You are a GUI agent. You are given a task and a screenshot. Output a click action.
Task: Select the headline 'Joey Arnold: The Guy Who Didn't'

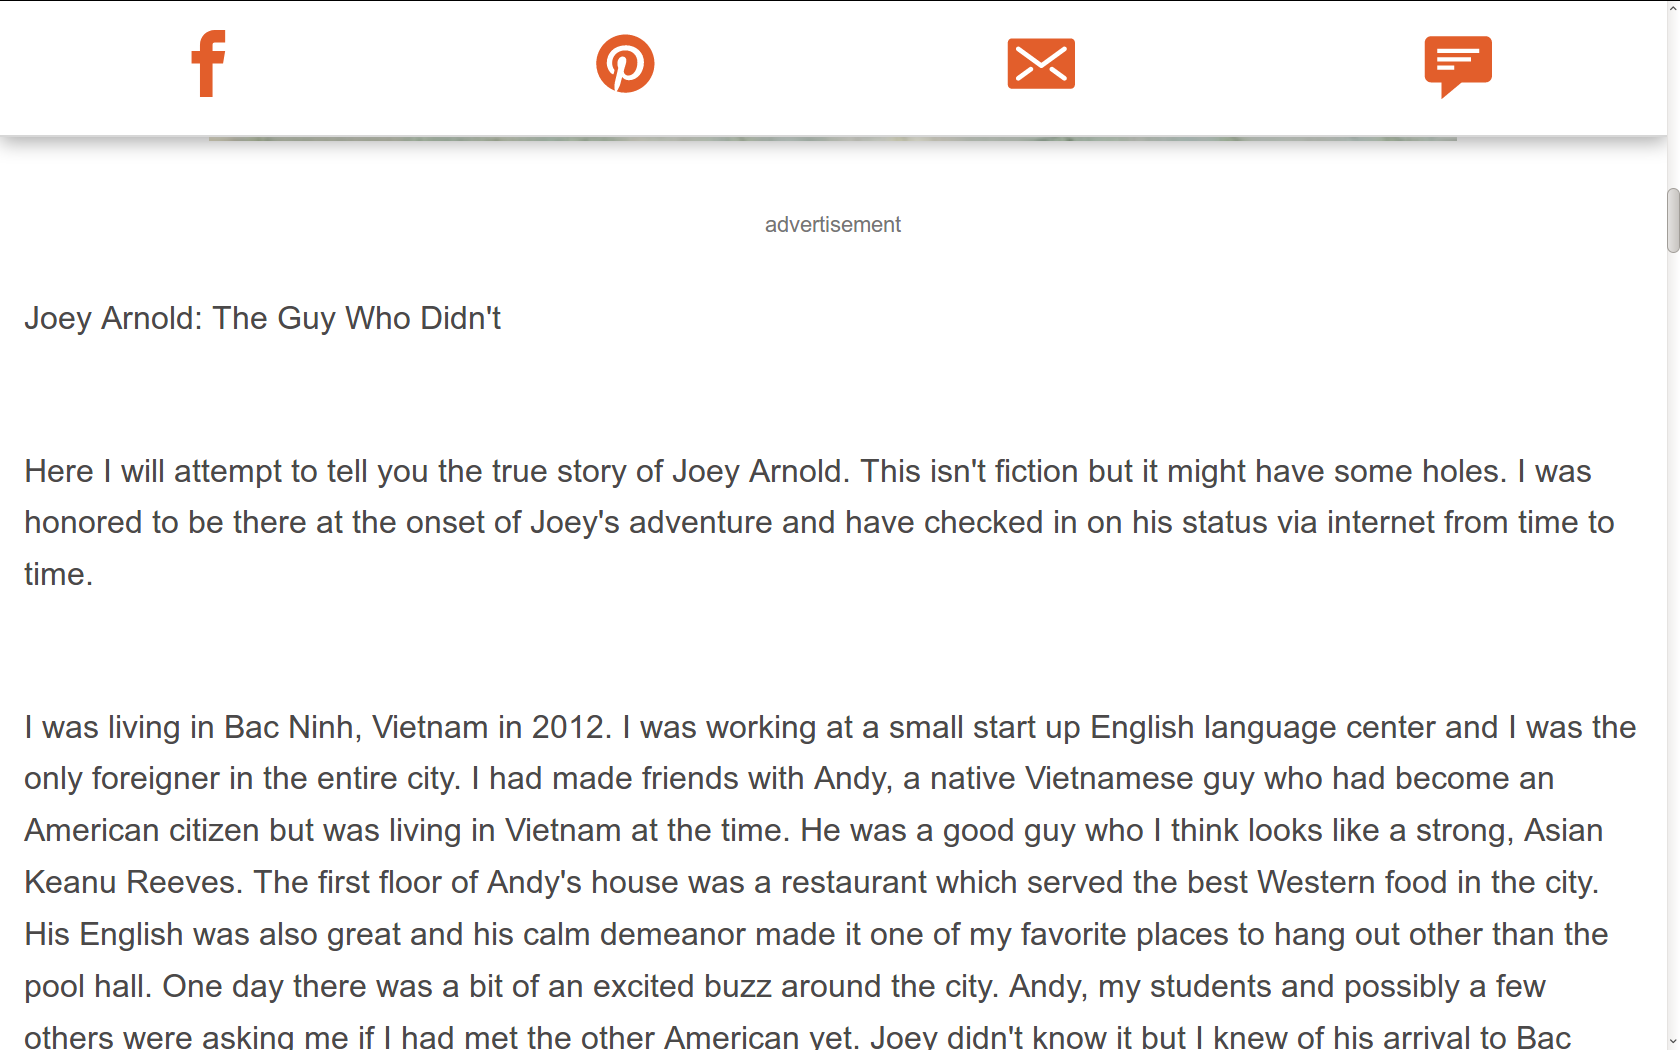(262, 318)
